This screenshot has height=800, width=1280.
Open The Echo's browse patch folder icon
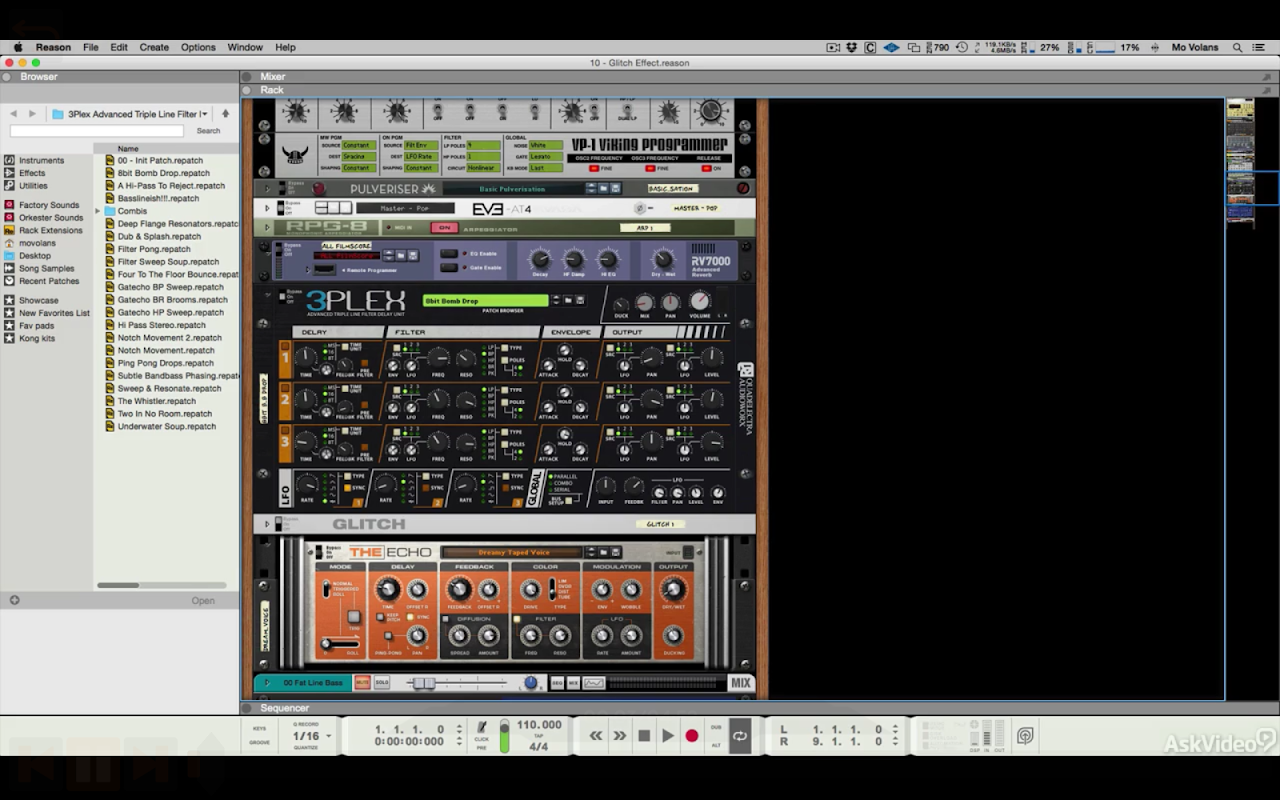604,552
